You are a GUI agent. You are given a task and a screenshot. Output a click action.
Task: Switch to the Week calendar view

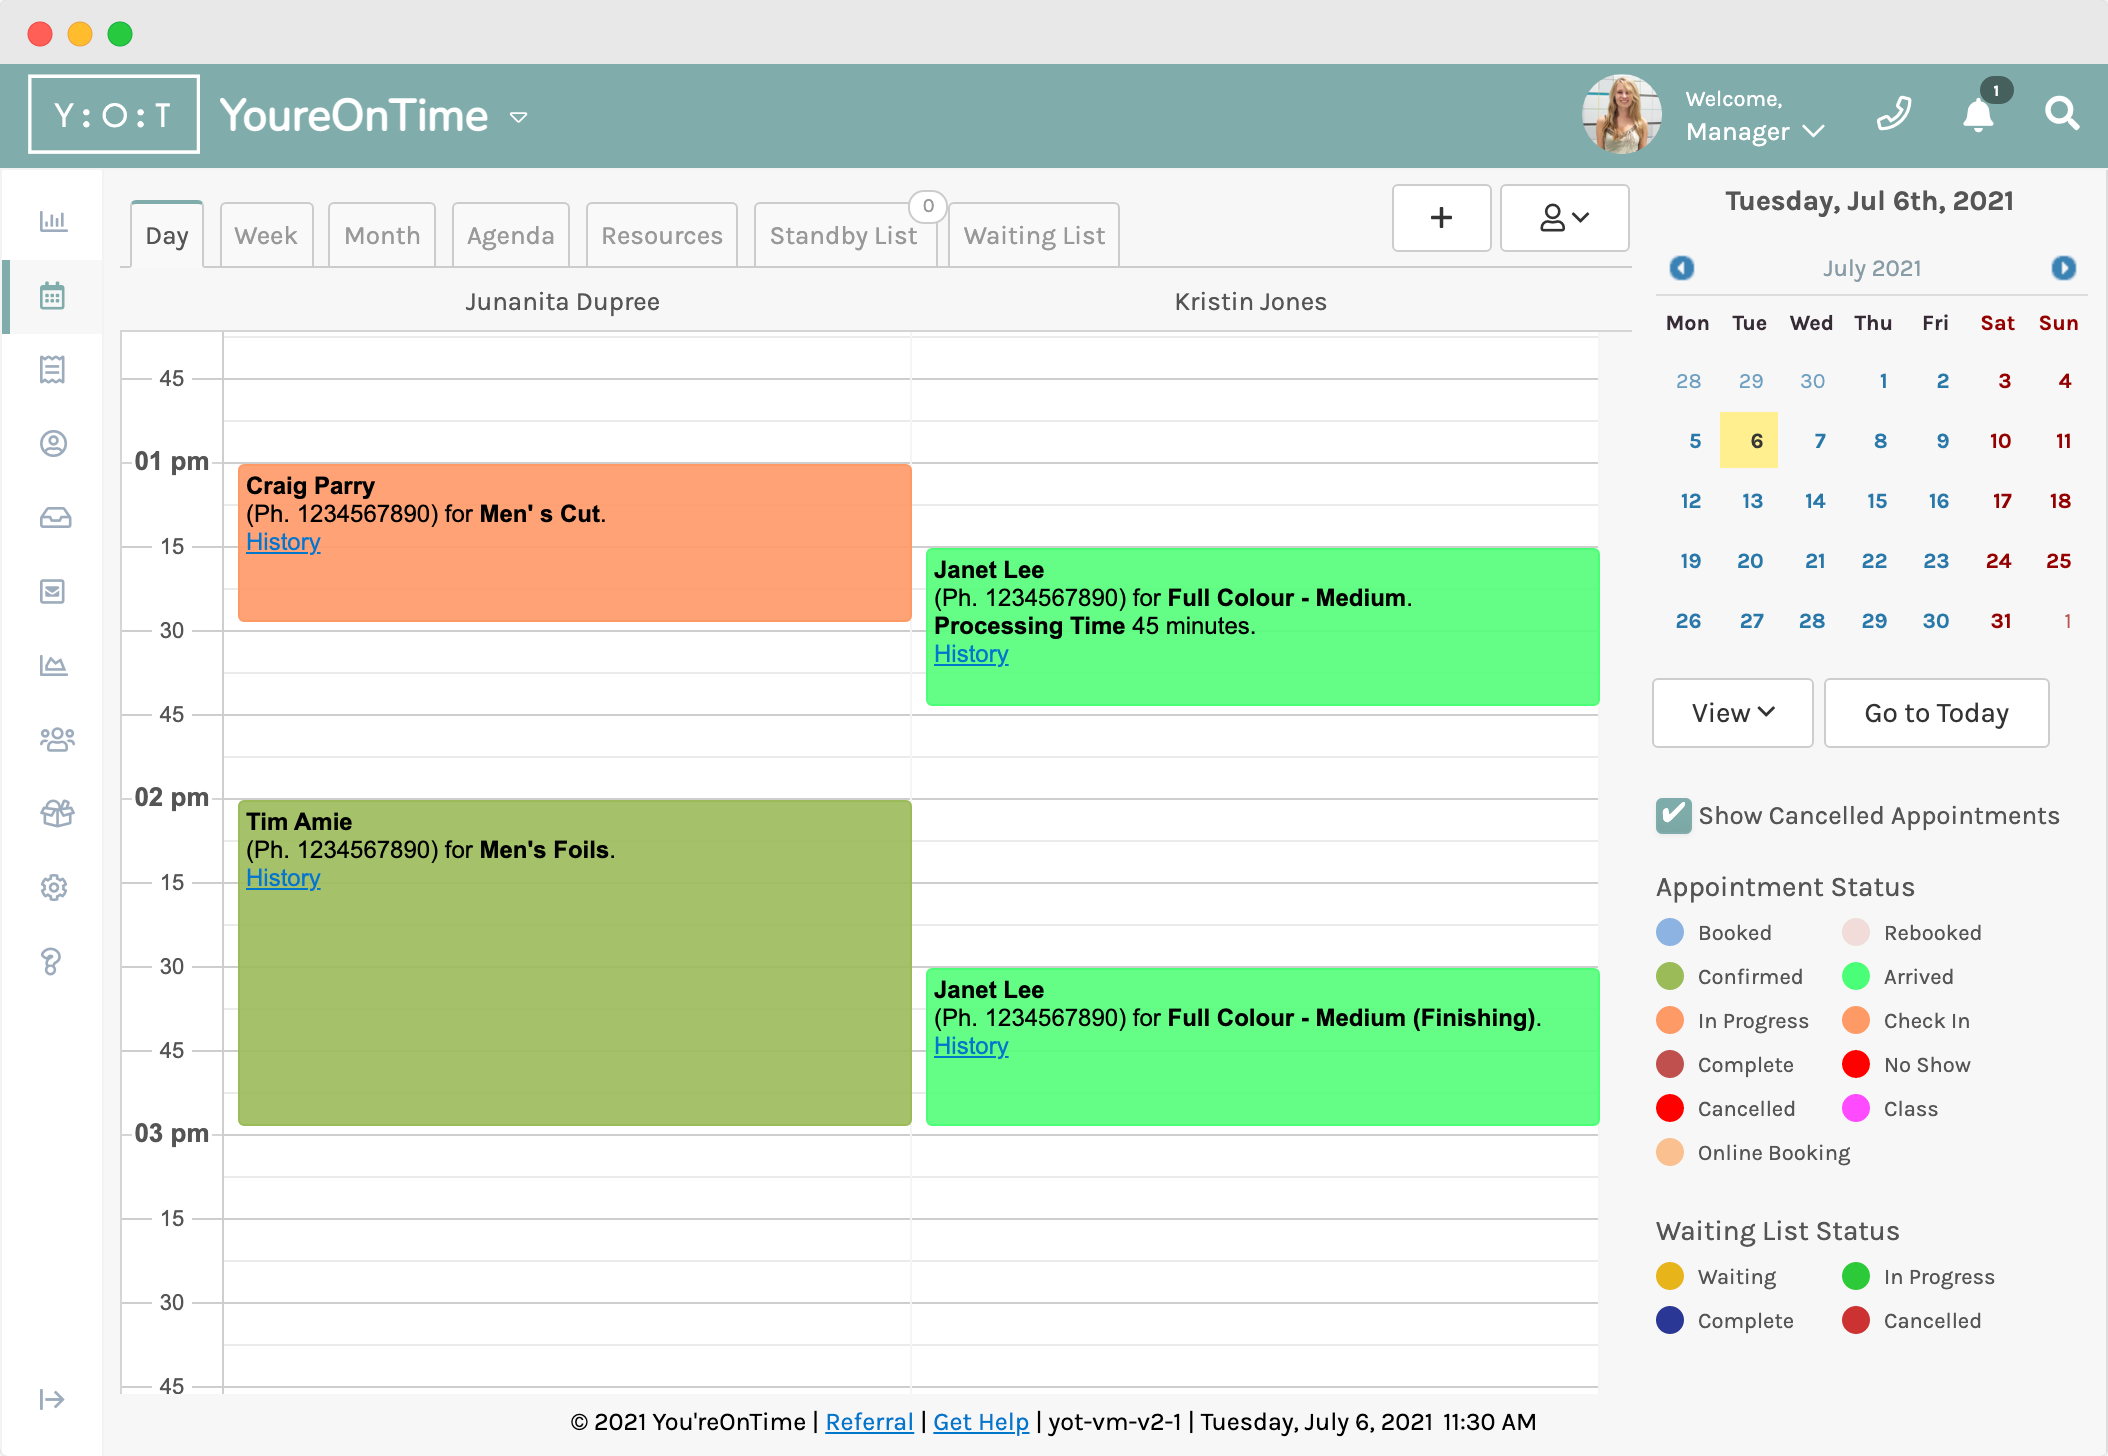(x=264, y=234)
